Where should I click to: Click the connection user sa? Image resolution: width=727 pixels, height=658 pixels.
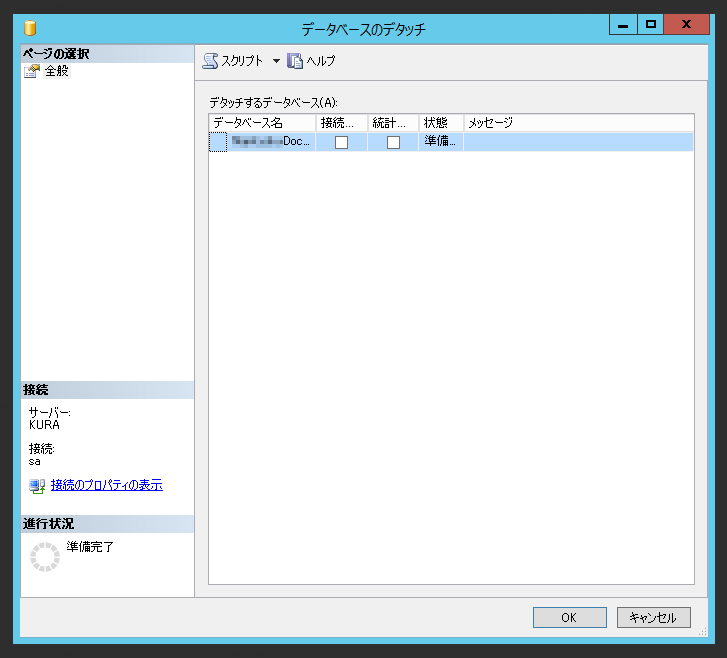pos(34,461)
